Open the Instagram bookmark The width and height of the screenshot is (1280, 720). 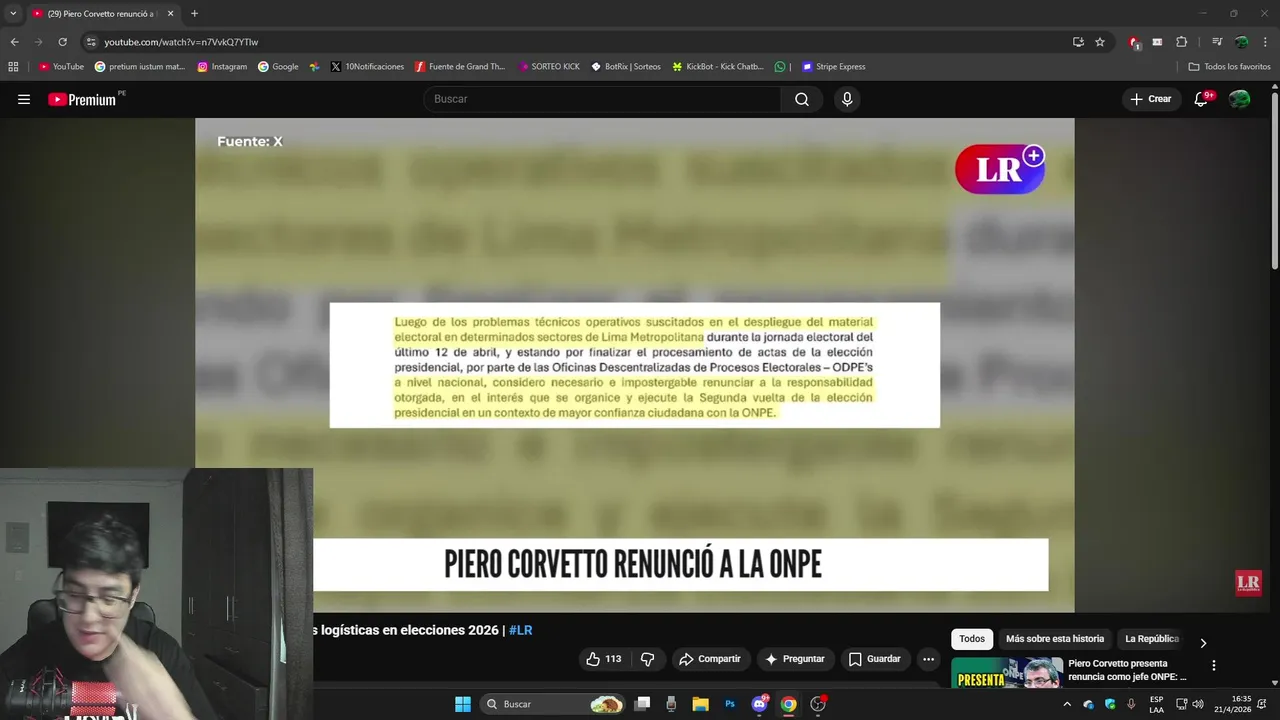(222, 67)
